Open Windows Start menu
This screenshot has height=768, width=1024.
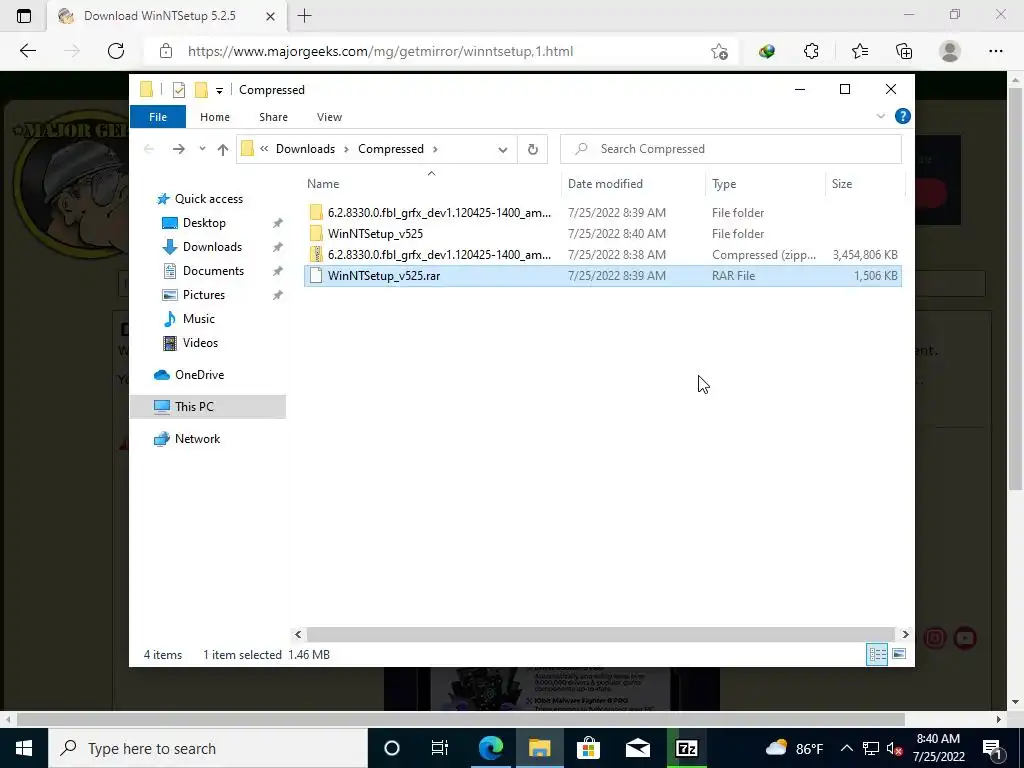24,748
